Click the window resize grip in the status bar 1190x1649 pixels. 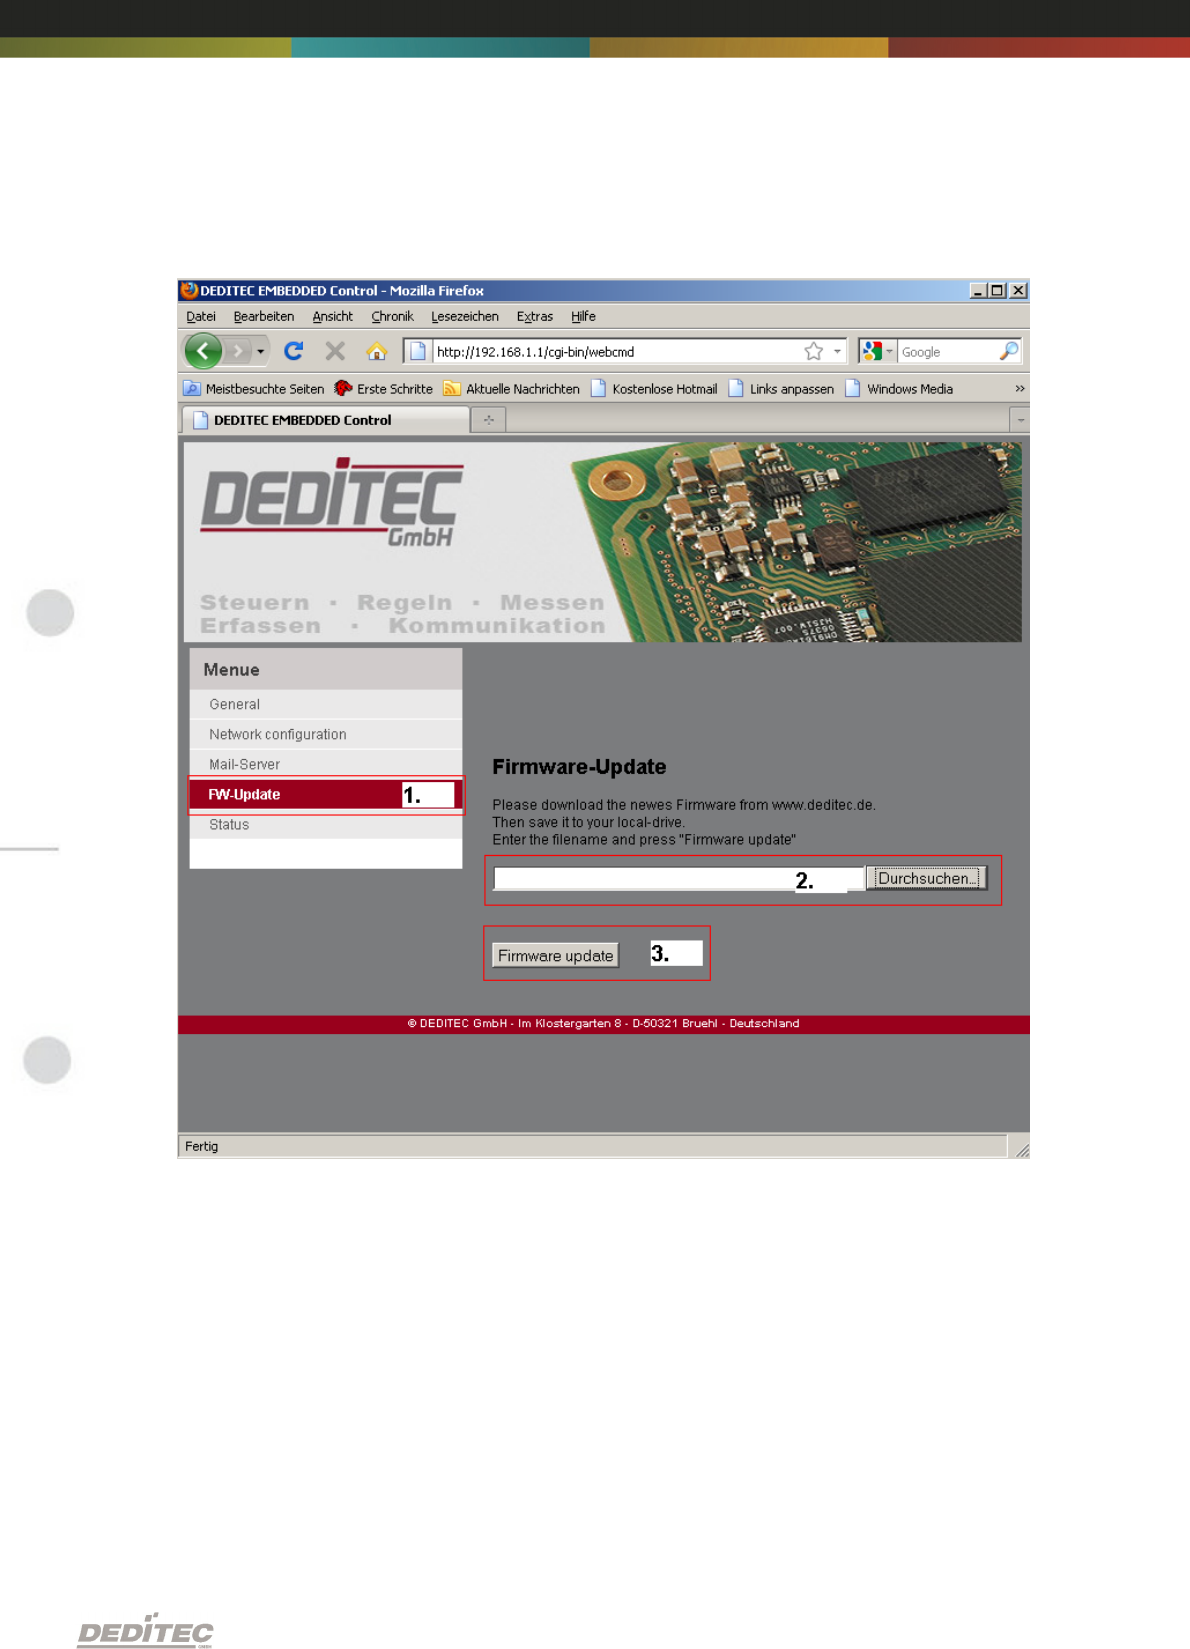tap(1020, 1149)
